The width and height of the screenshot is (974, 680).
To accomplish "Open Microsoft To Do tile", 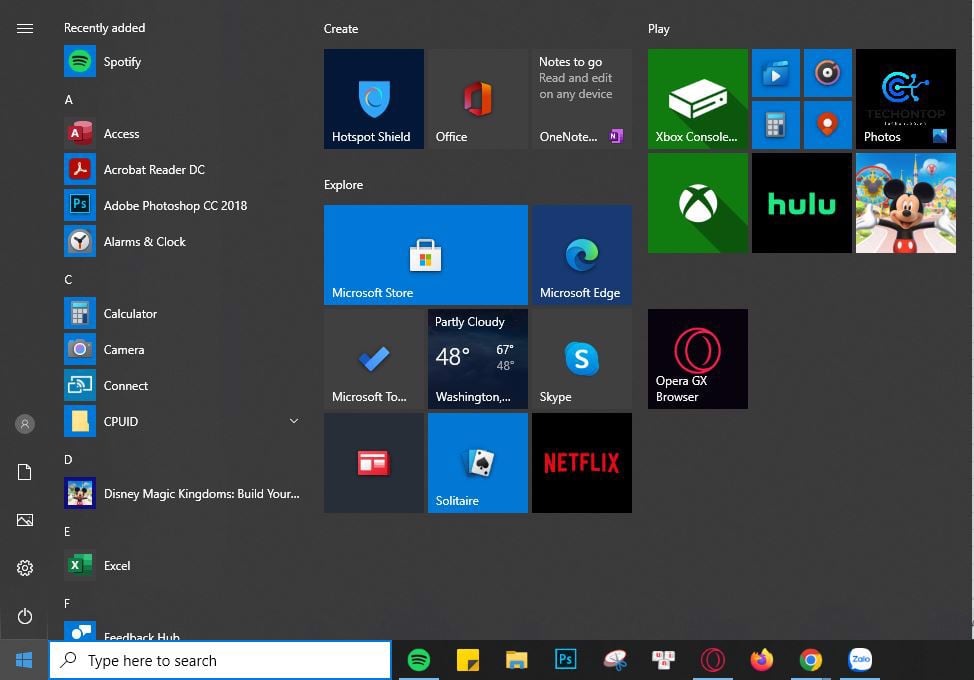I will pyautogui.click(x=374, y=359).
